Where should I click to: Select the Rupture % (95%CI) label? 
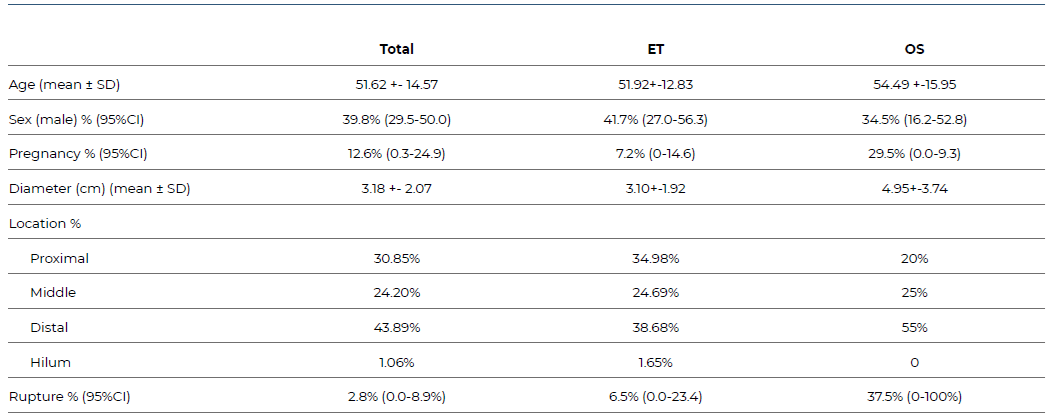69,397
